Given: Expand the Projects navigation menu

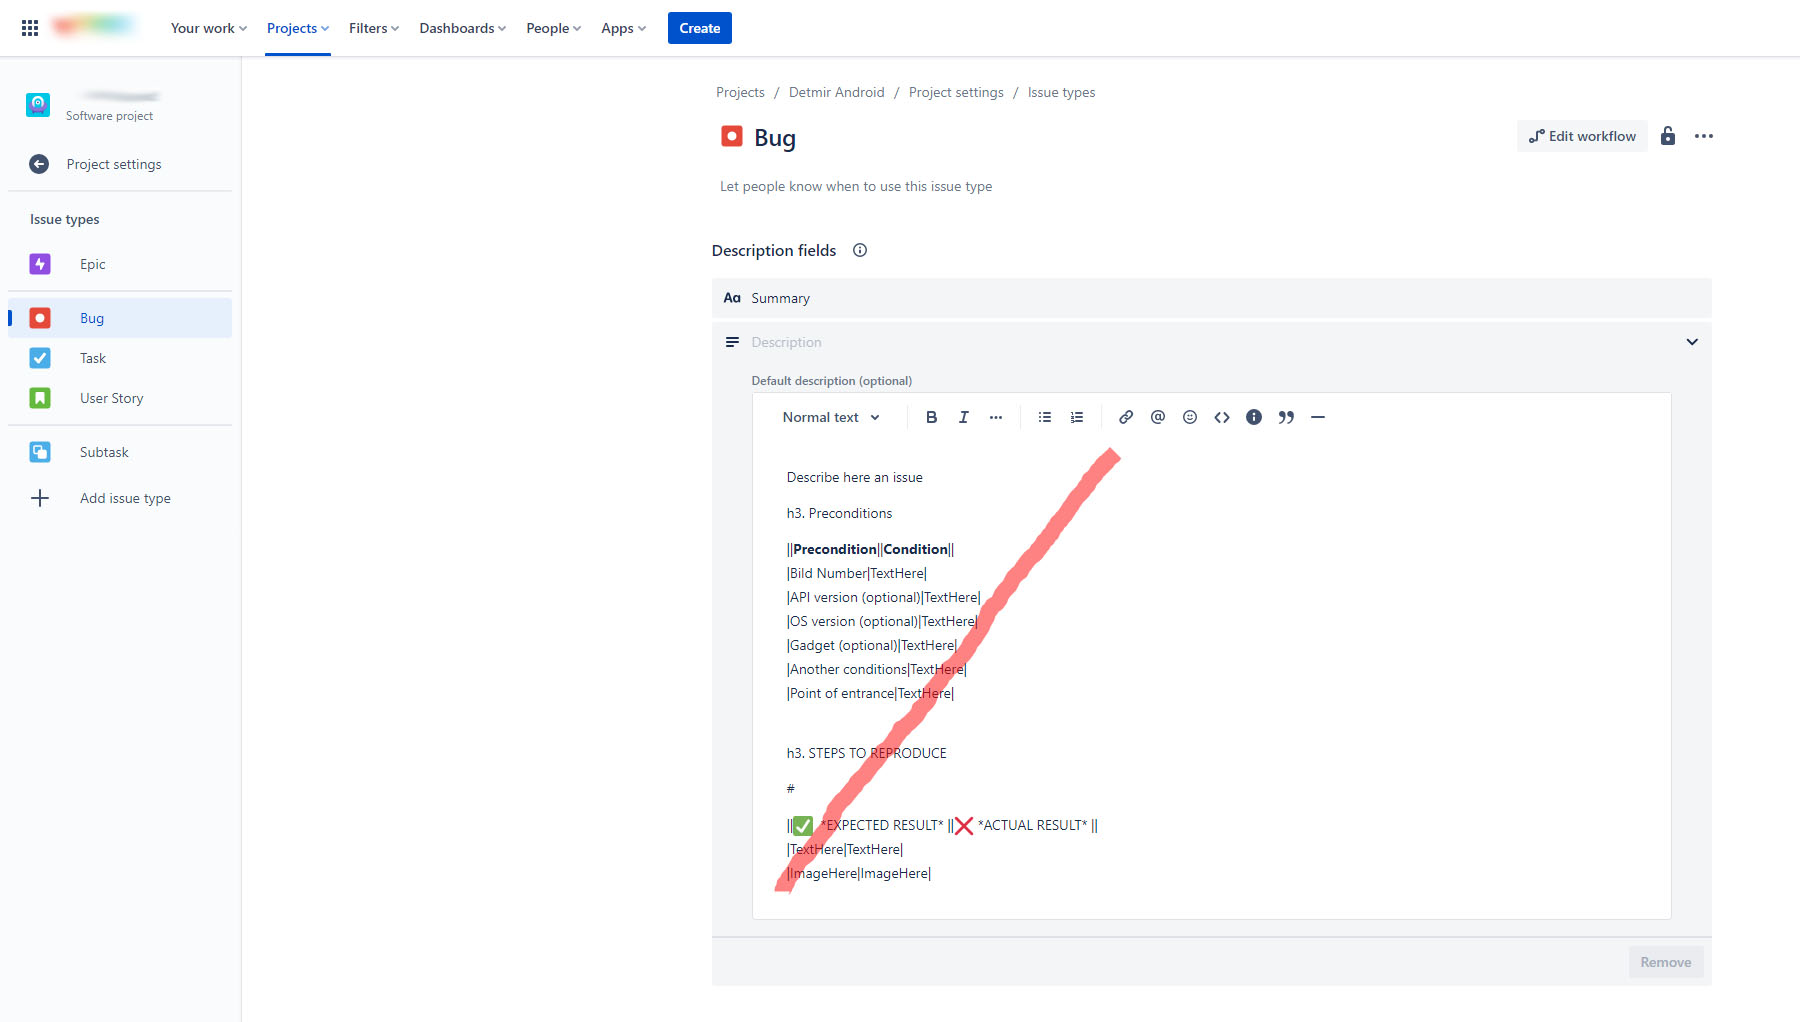Looking at the screenshot, I should [x=296, y=28].
